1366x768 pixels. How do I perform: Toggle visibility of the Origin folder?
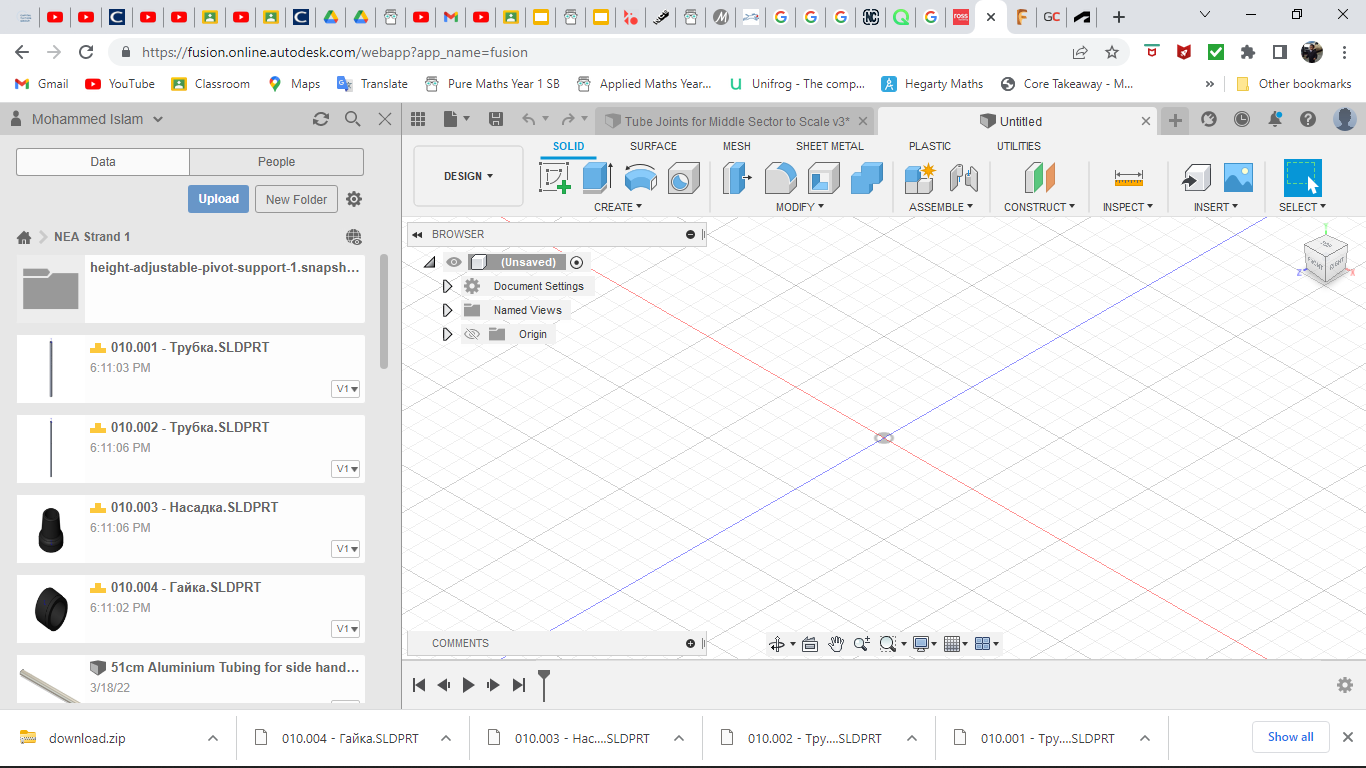pyautogui.click(x=471, y=334)
